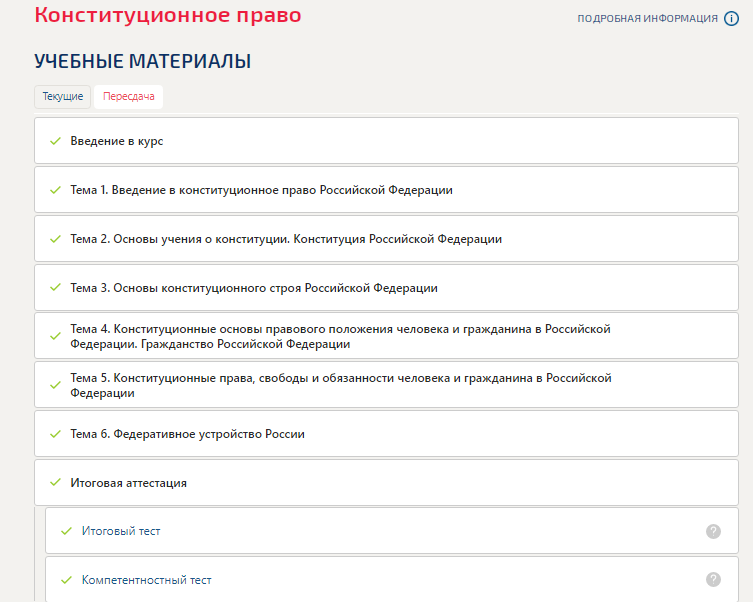The width and height of the screenshot is (753, 602).
Task: Click the УЧЕБНЫЕ МАТЕРИАЛЫ heading
Action: point(143,61)
